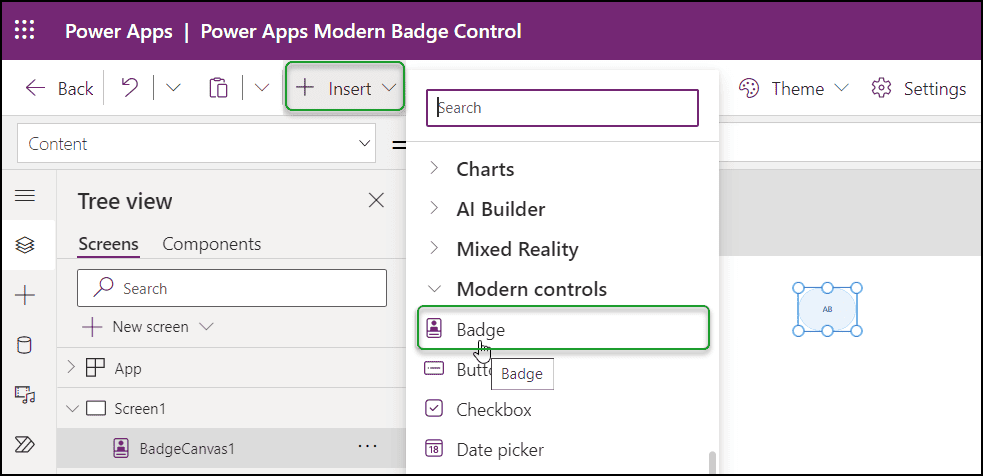Click the Badge control icon
983x476 pixels.
[x=434, y=328]
